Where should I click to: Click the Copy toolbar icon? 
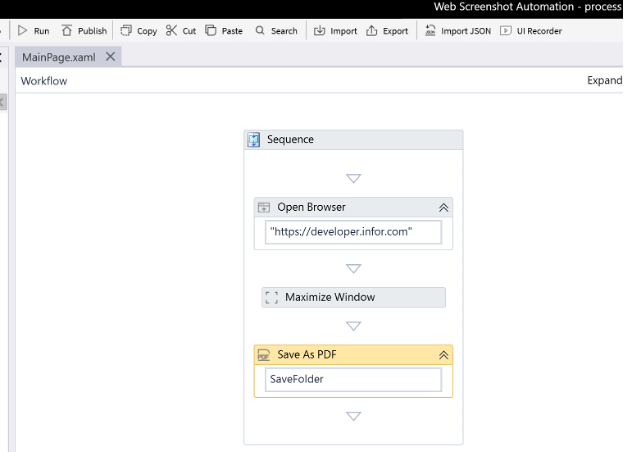click(126, 31)
